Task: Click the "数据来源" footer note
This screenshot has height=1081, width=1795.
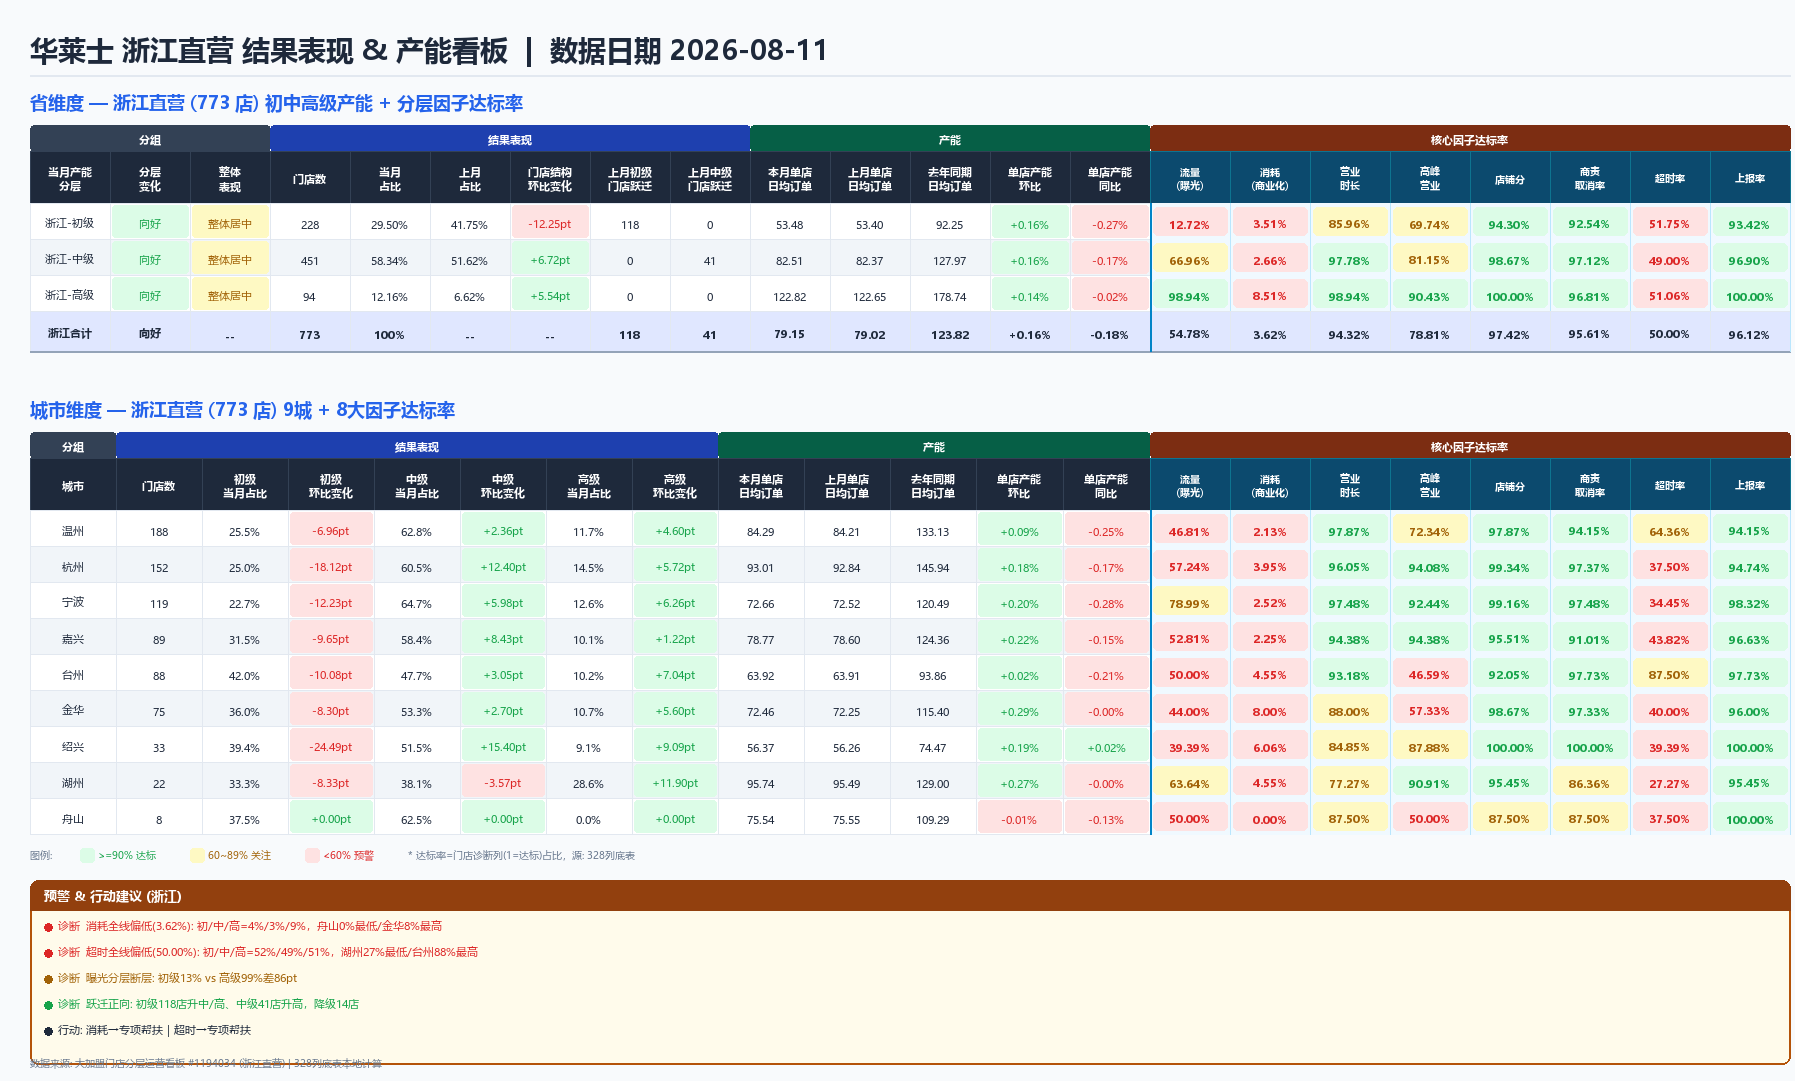Action: [206, 1063]
